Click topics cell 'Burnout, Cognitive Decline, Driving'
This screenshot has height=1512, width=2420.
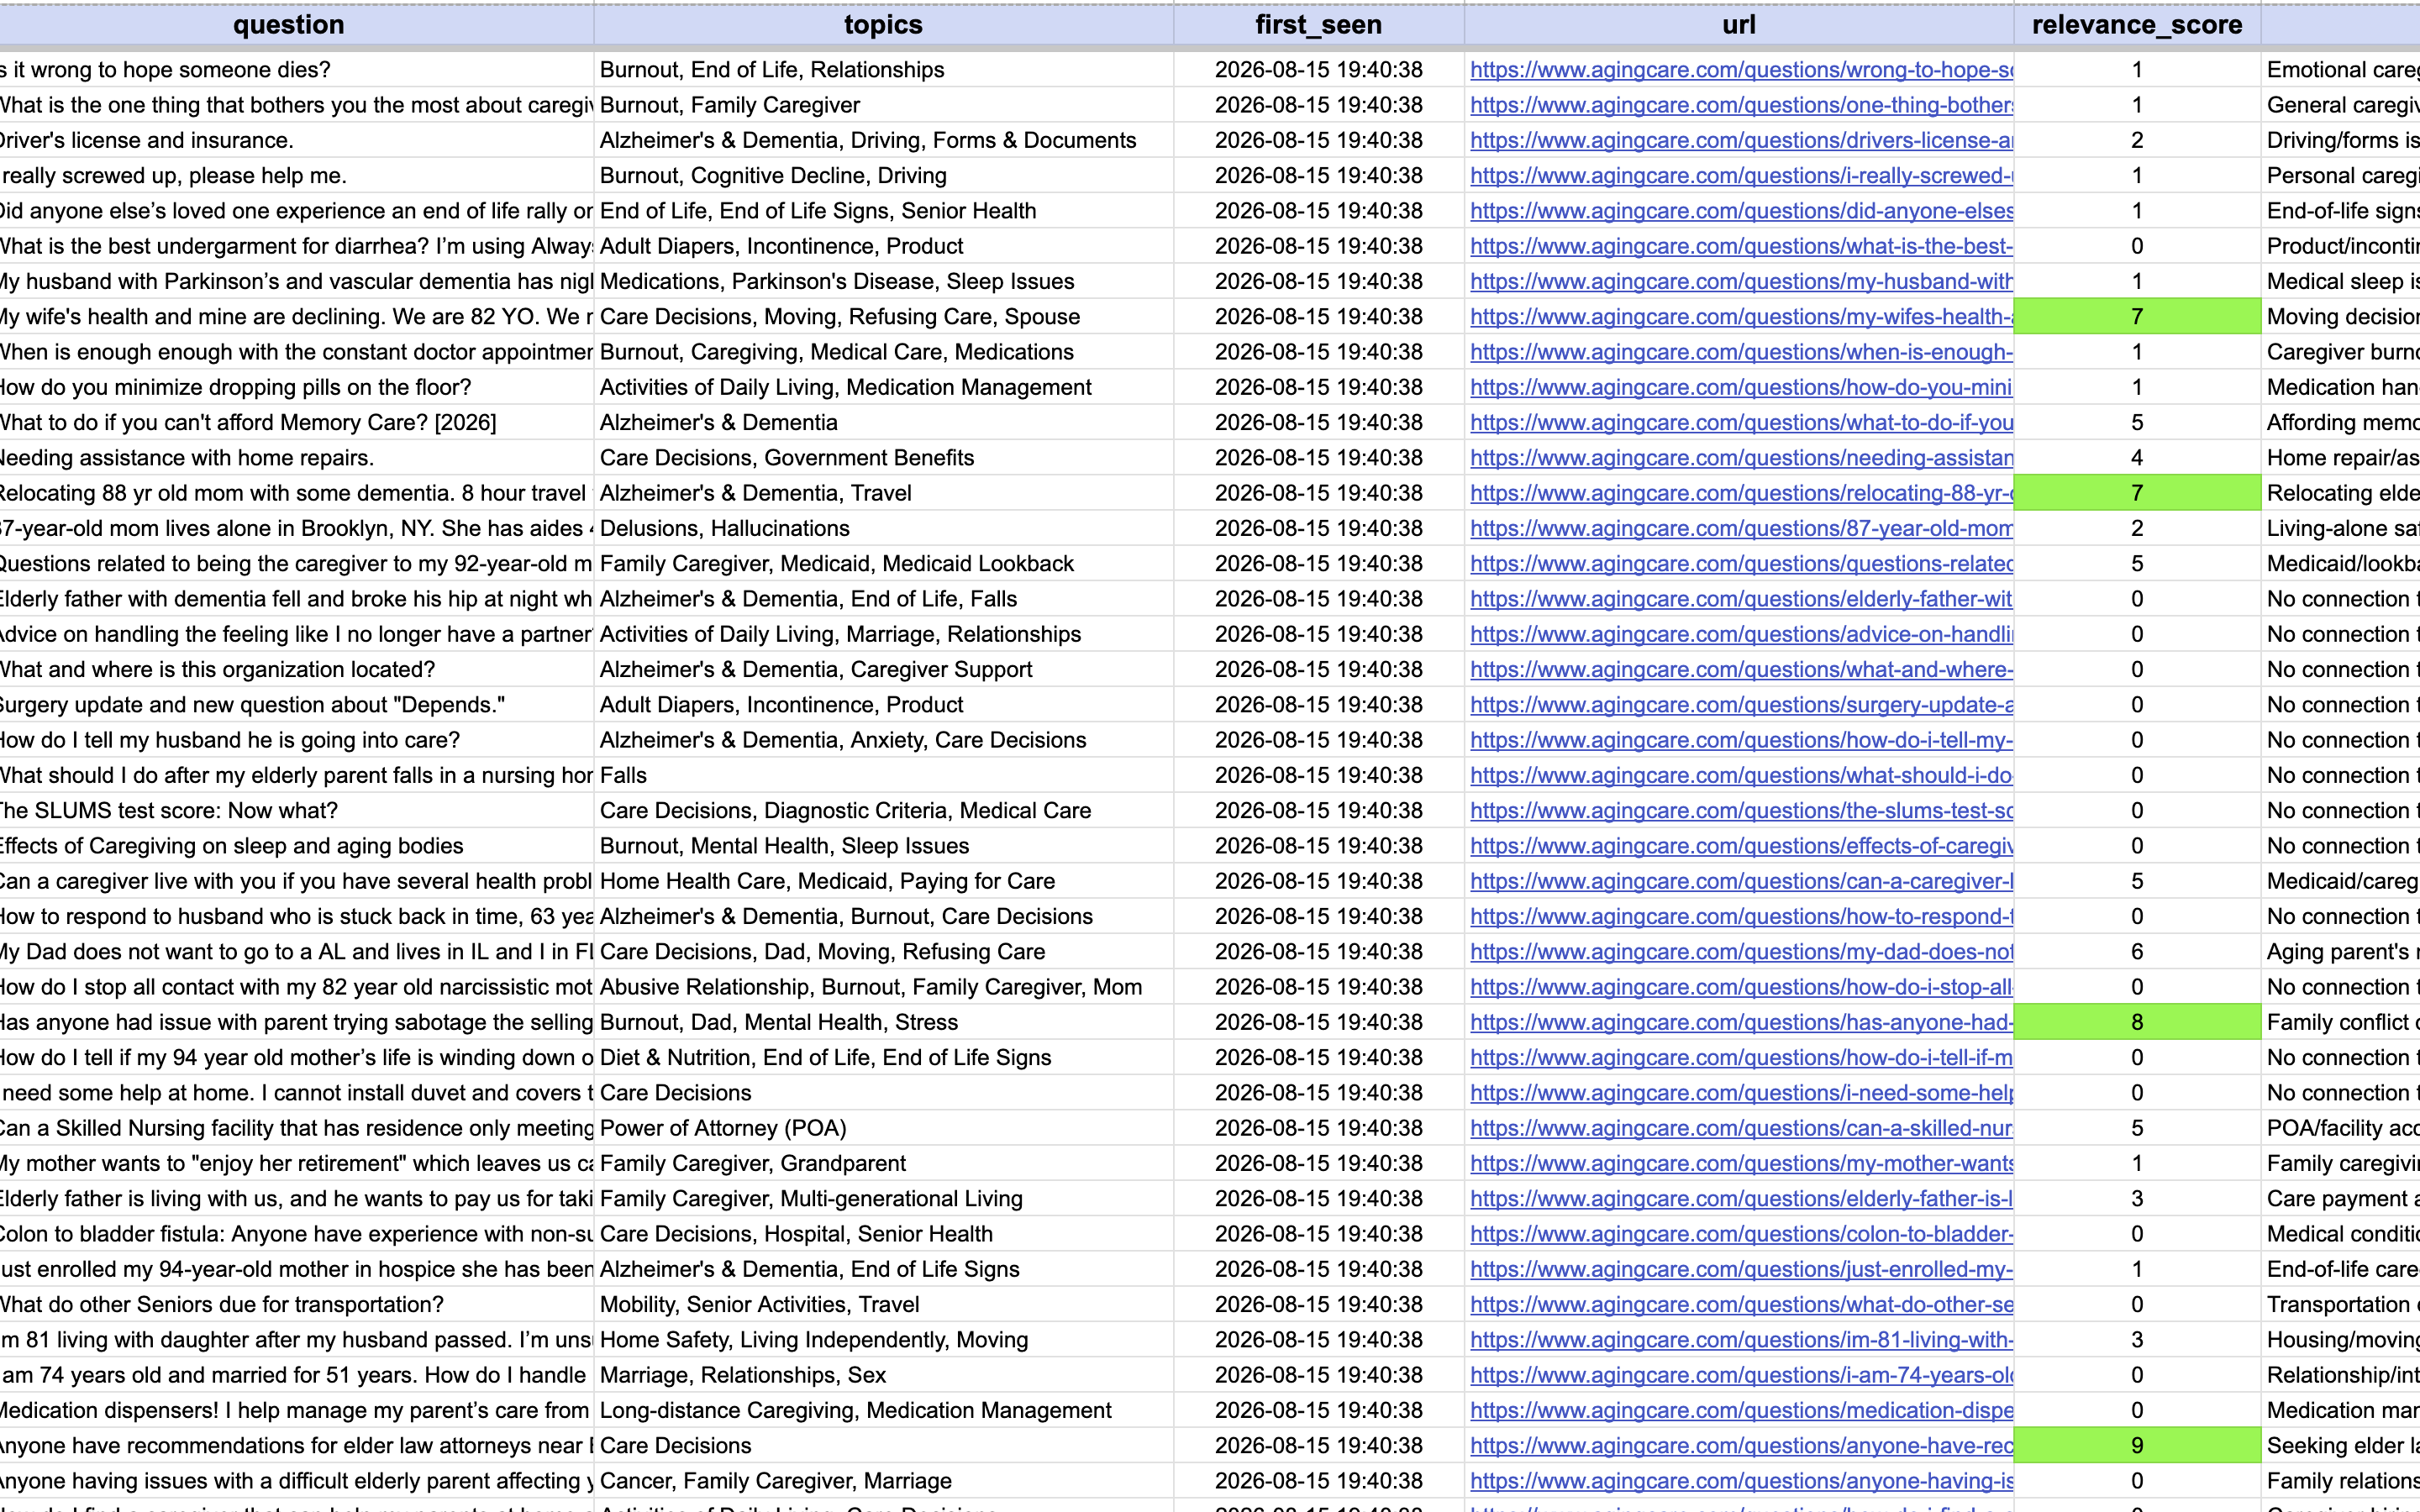(x=884, y=176)
